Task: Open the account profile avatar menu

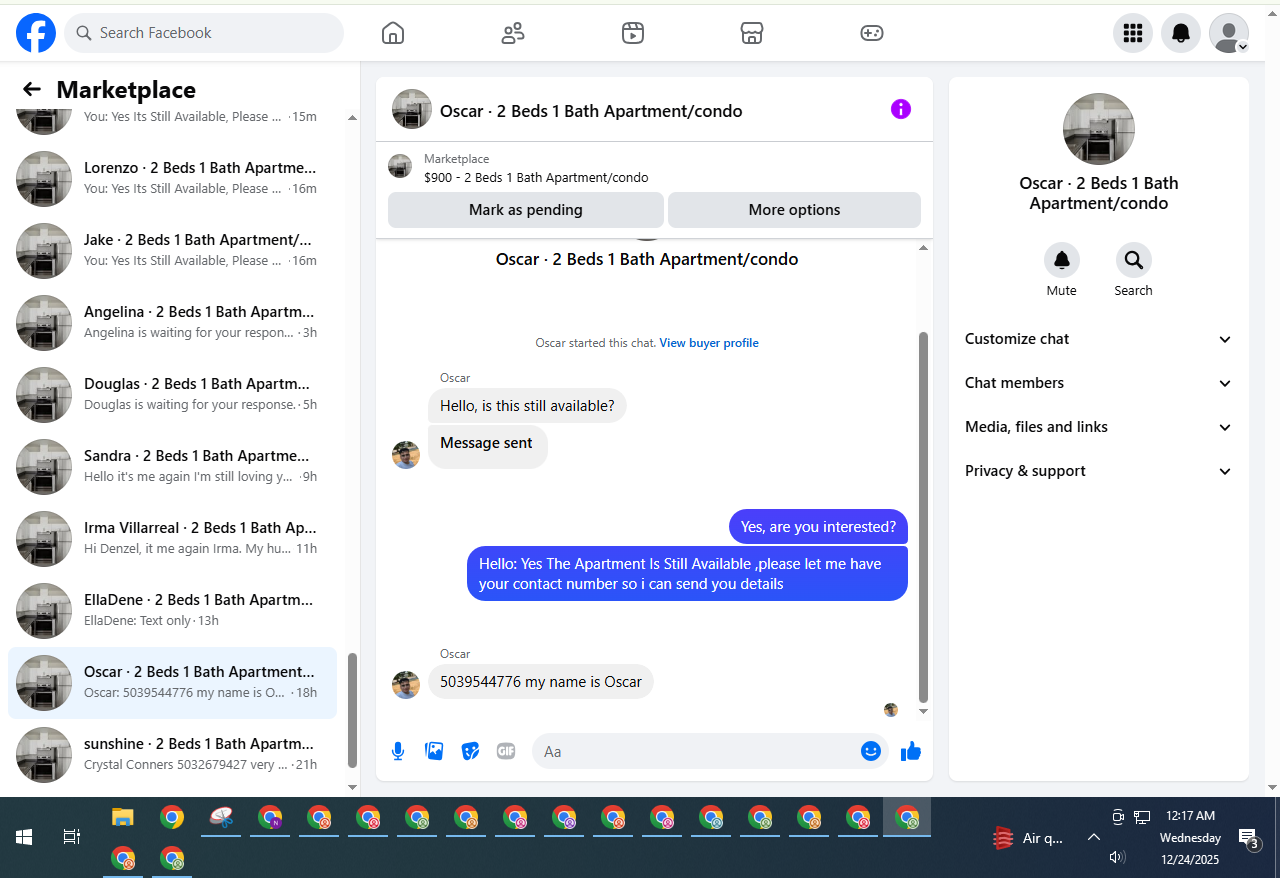Action: click(1229, 33)
